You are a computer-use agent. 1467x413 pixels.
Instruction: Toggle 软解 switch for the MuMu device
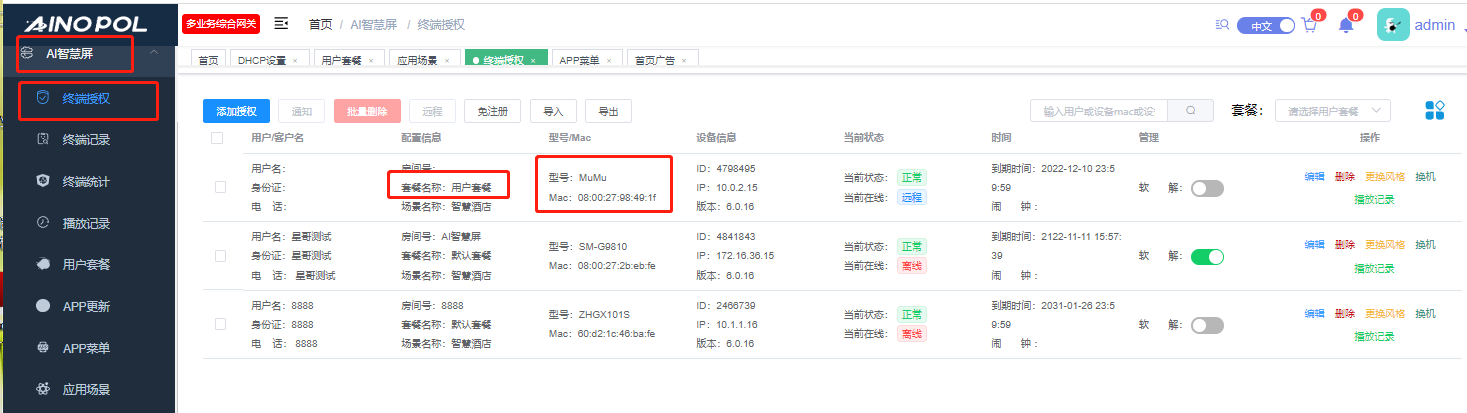tap(1207, 188)
